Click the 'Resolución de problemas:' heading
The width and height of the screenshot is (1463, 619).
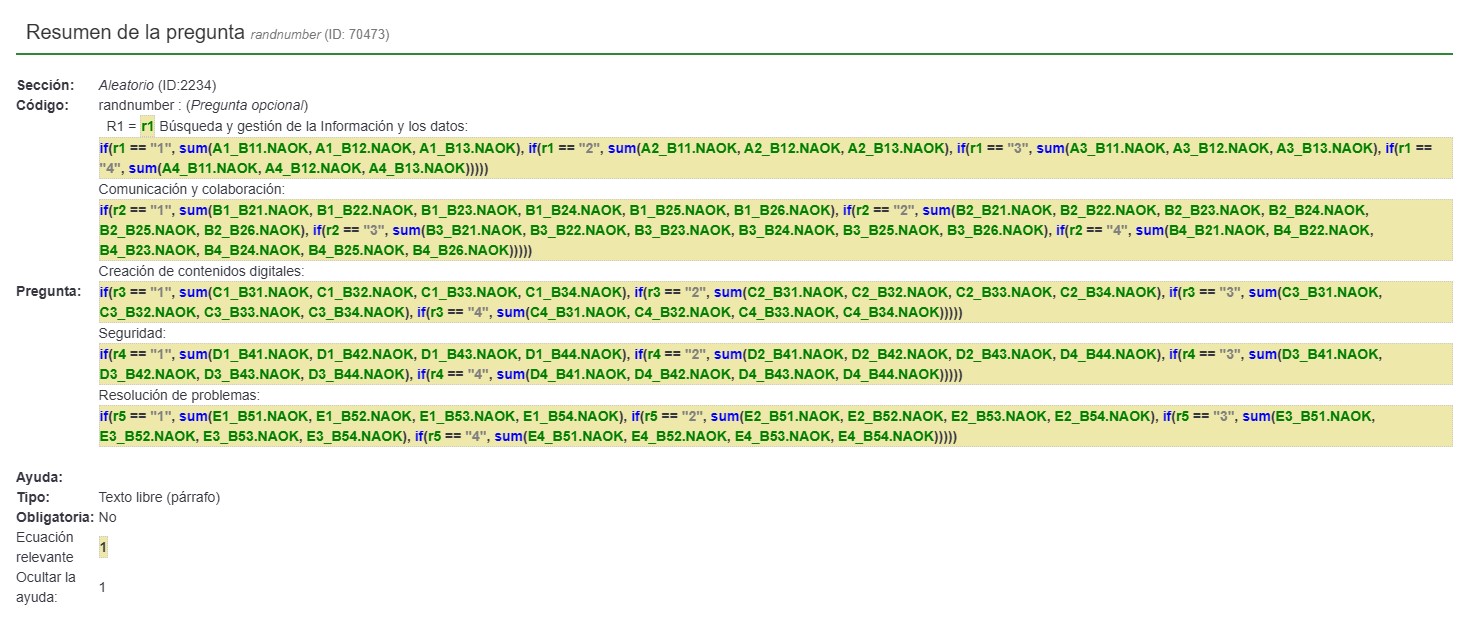pos(178,395)
